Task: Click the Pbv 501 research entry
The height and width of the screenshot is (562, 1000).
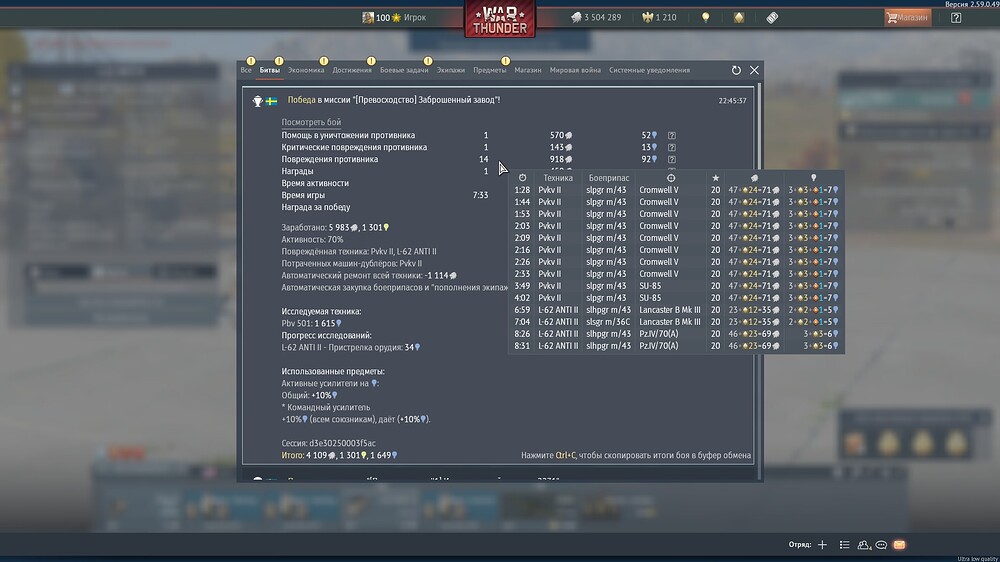Action: (311, 323)
